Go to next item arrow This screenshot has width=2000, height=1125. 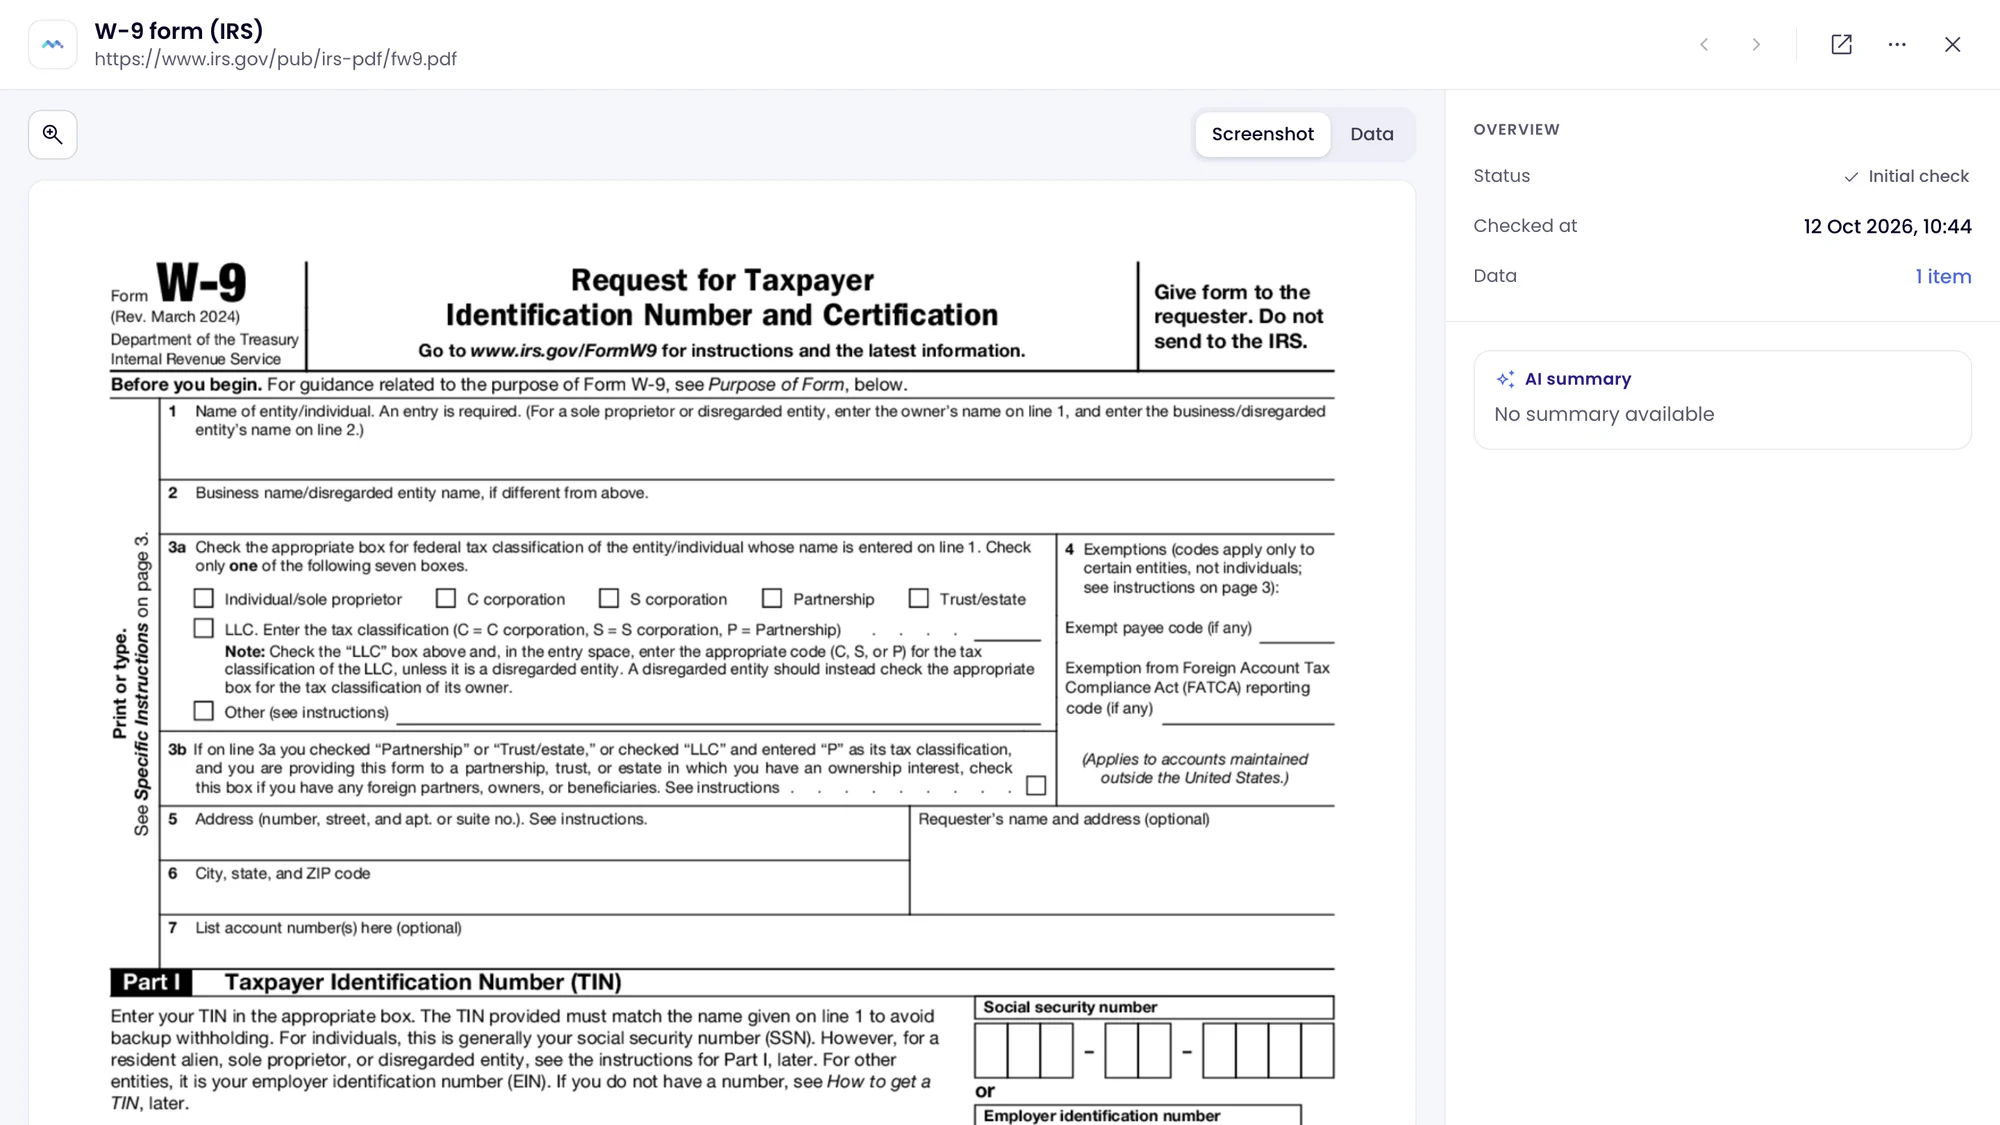click(1756, 44)
